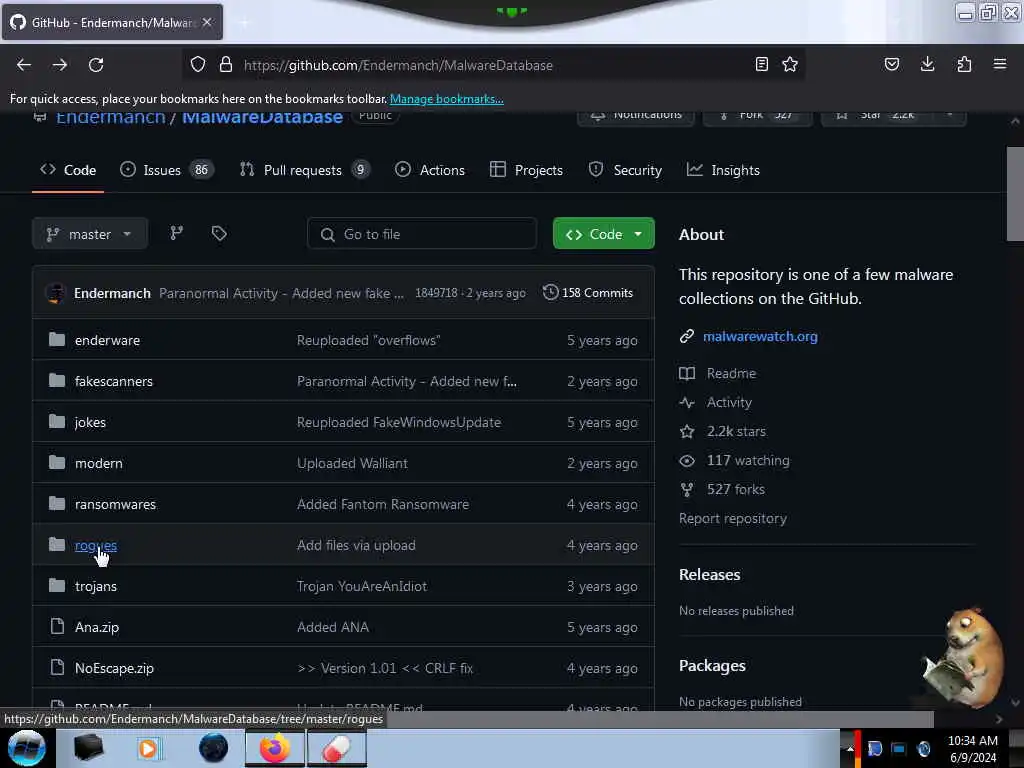Open the Manage bookmarks link

(447, 99)
